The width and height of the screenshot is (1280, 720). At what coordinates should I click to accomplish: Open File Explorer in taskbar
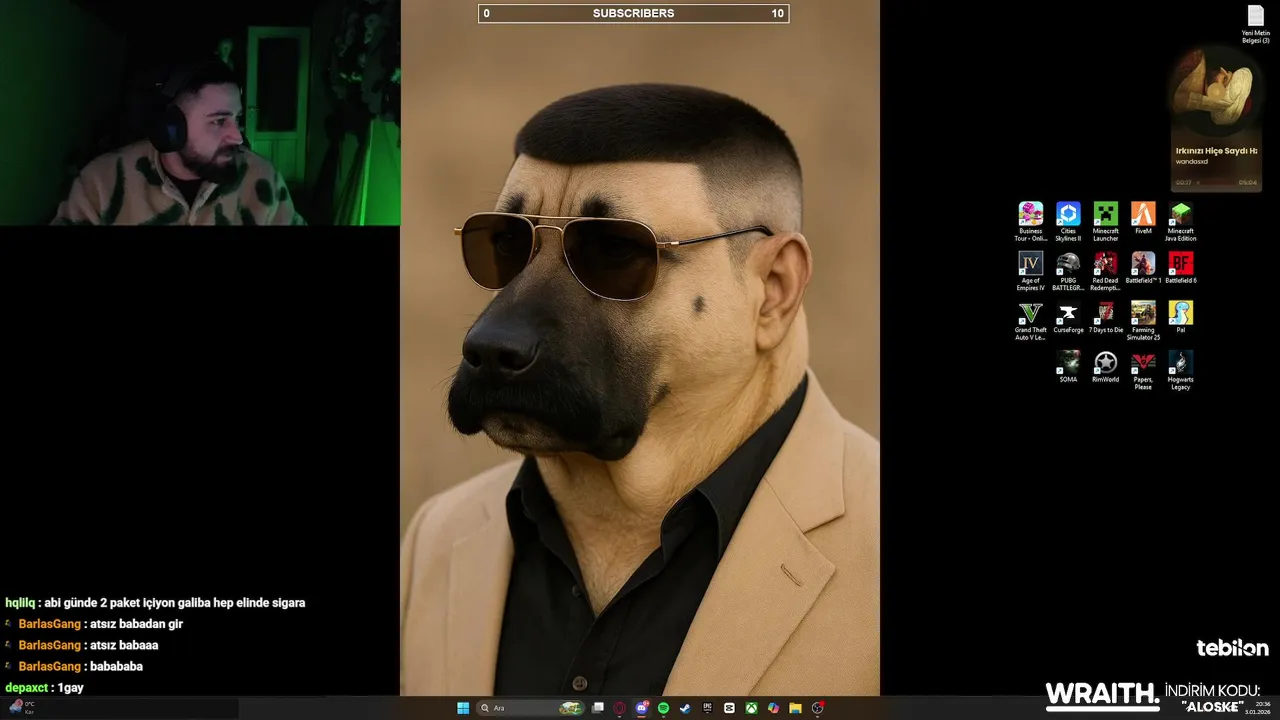[795, 708]
